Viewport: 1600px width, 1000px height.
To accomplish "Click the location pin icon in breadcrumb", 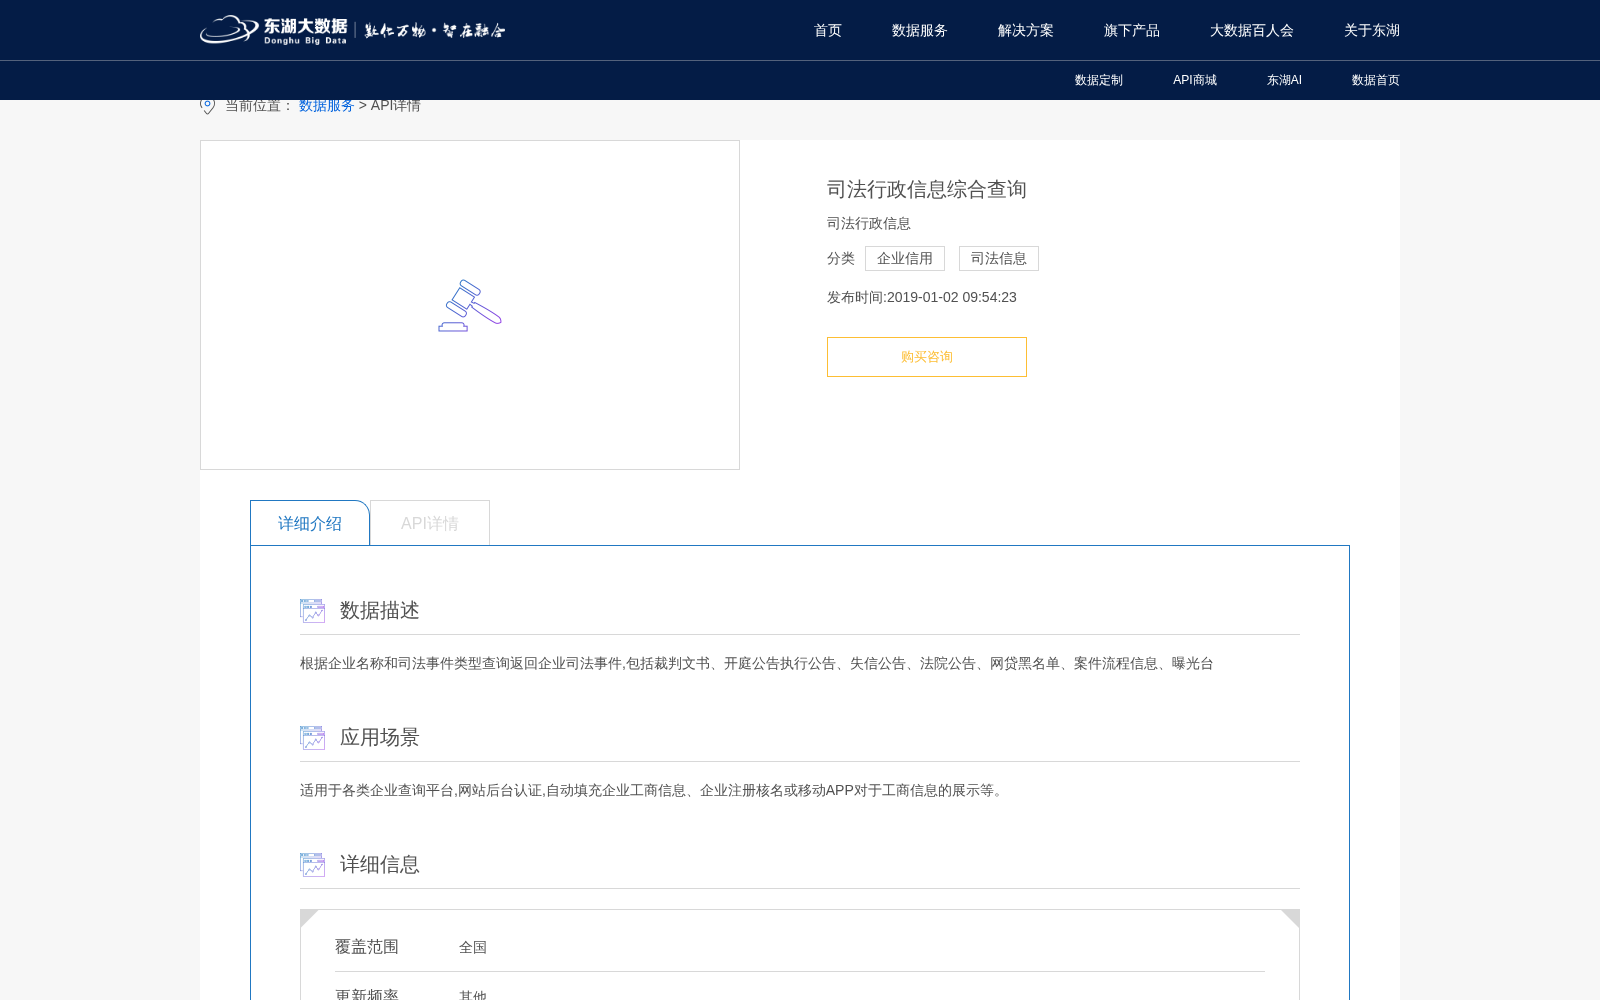I will coord(208,106).
